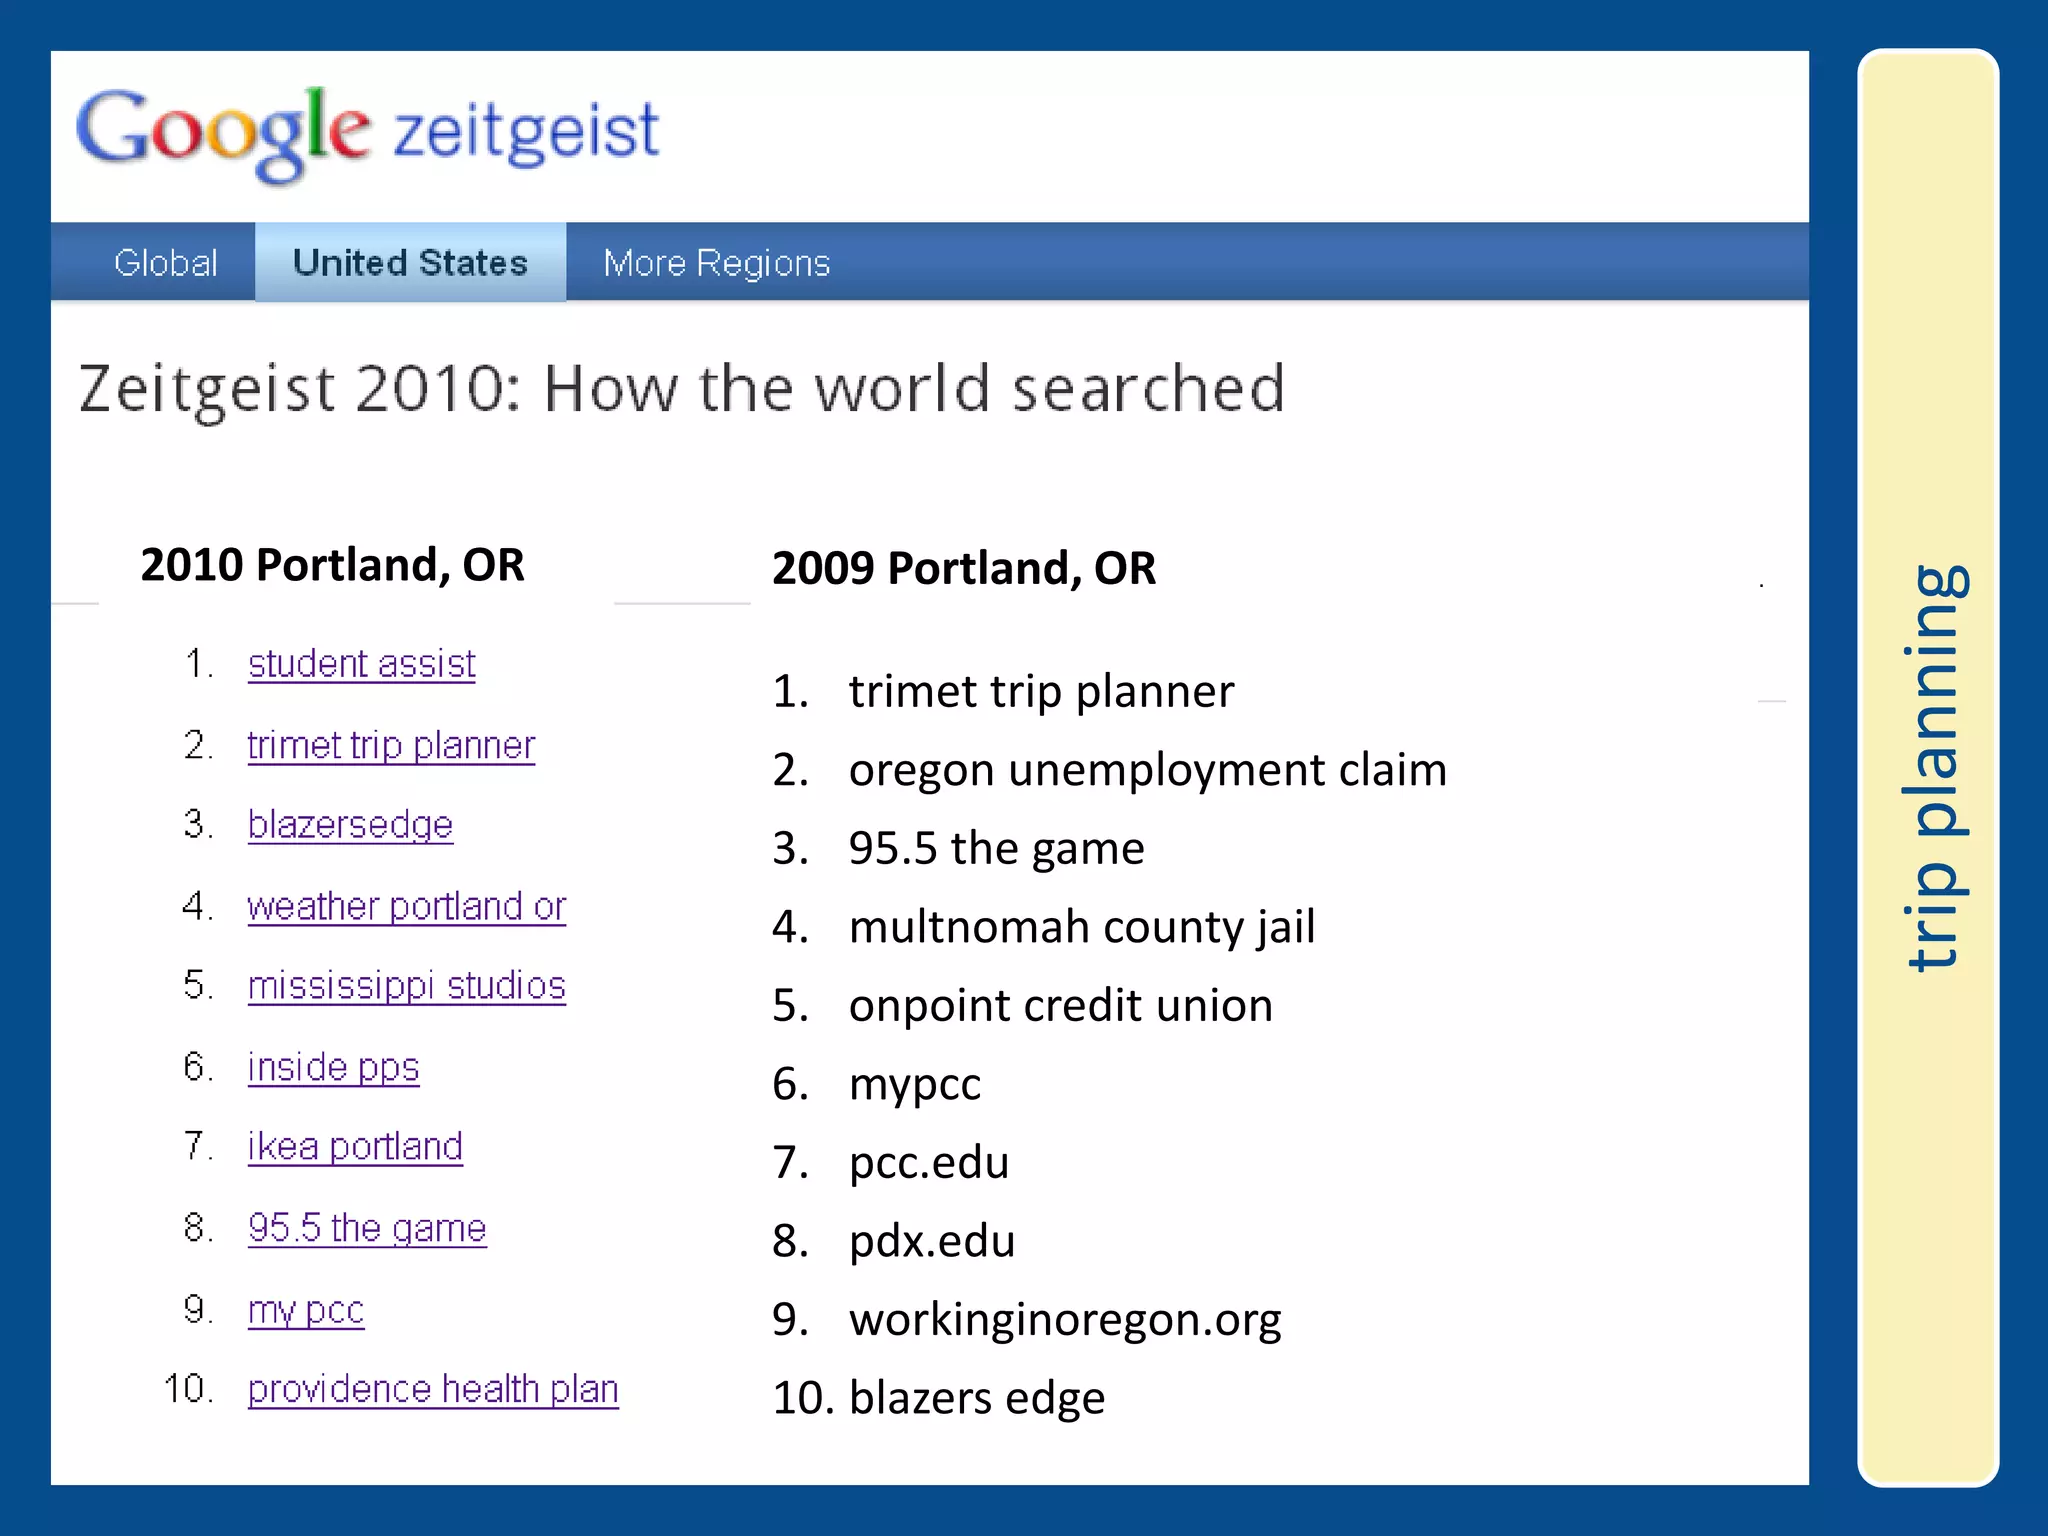Click 'mississippi studios' link
2048x1536 pixels.
[x=406, y=986]
